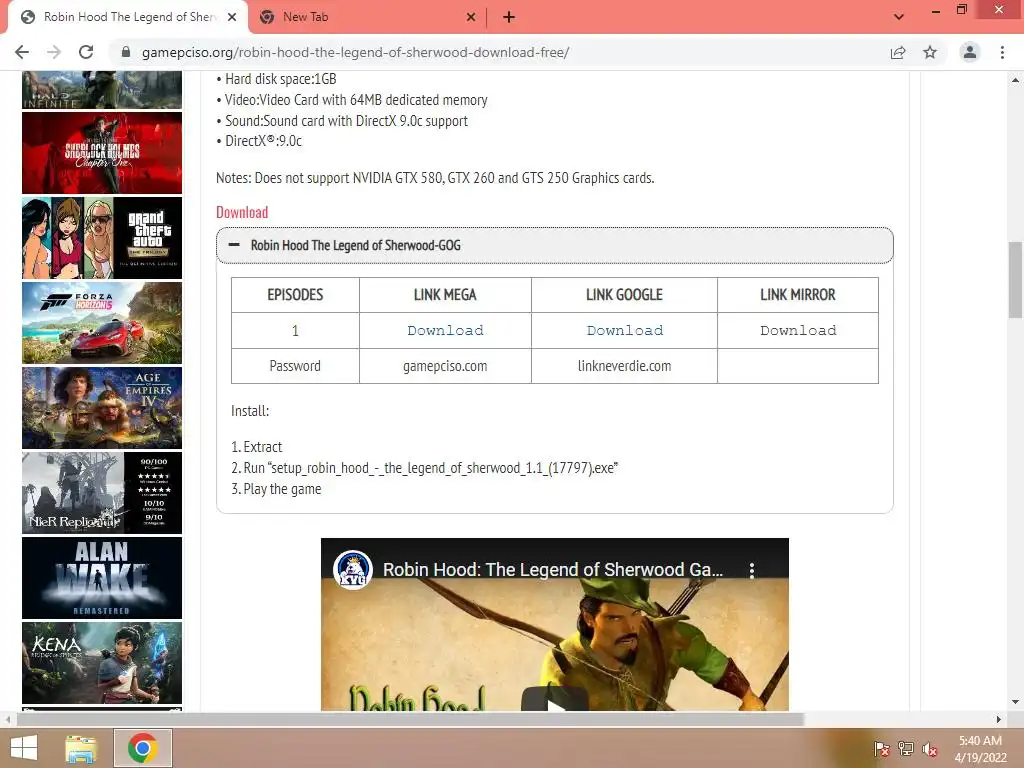Open the Halo Infinite thumbnail
This screenshot has width=1024, height=768.
coord(102,89)
